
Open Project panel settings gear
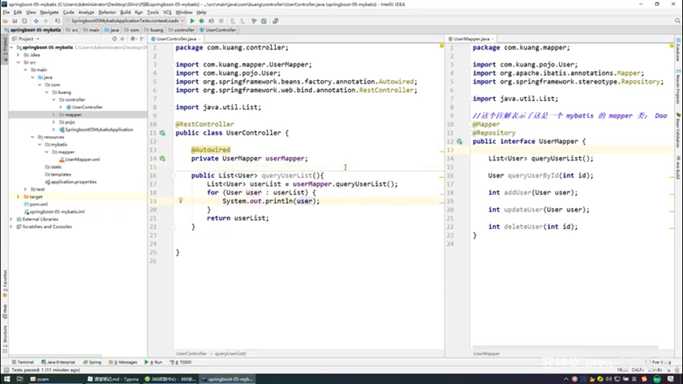pyautogui.click(x=133, y=39)
